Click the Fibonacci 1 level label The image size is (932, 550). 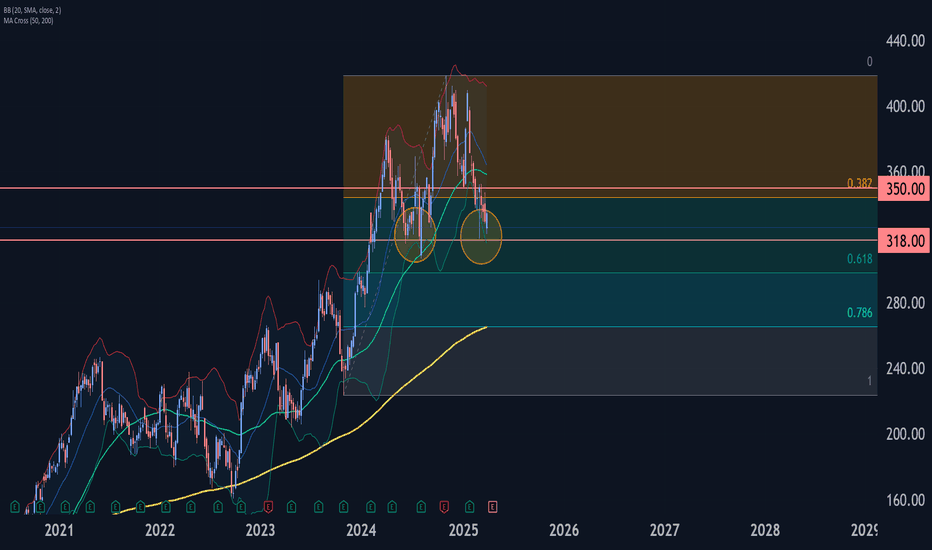tap(870, 381)
